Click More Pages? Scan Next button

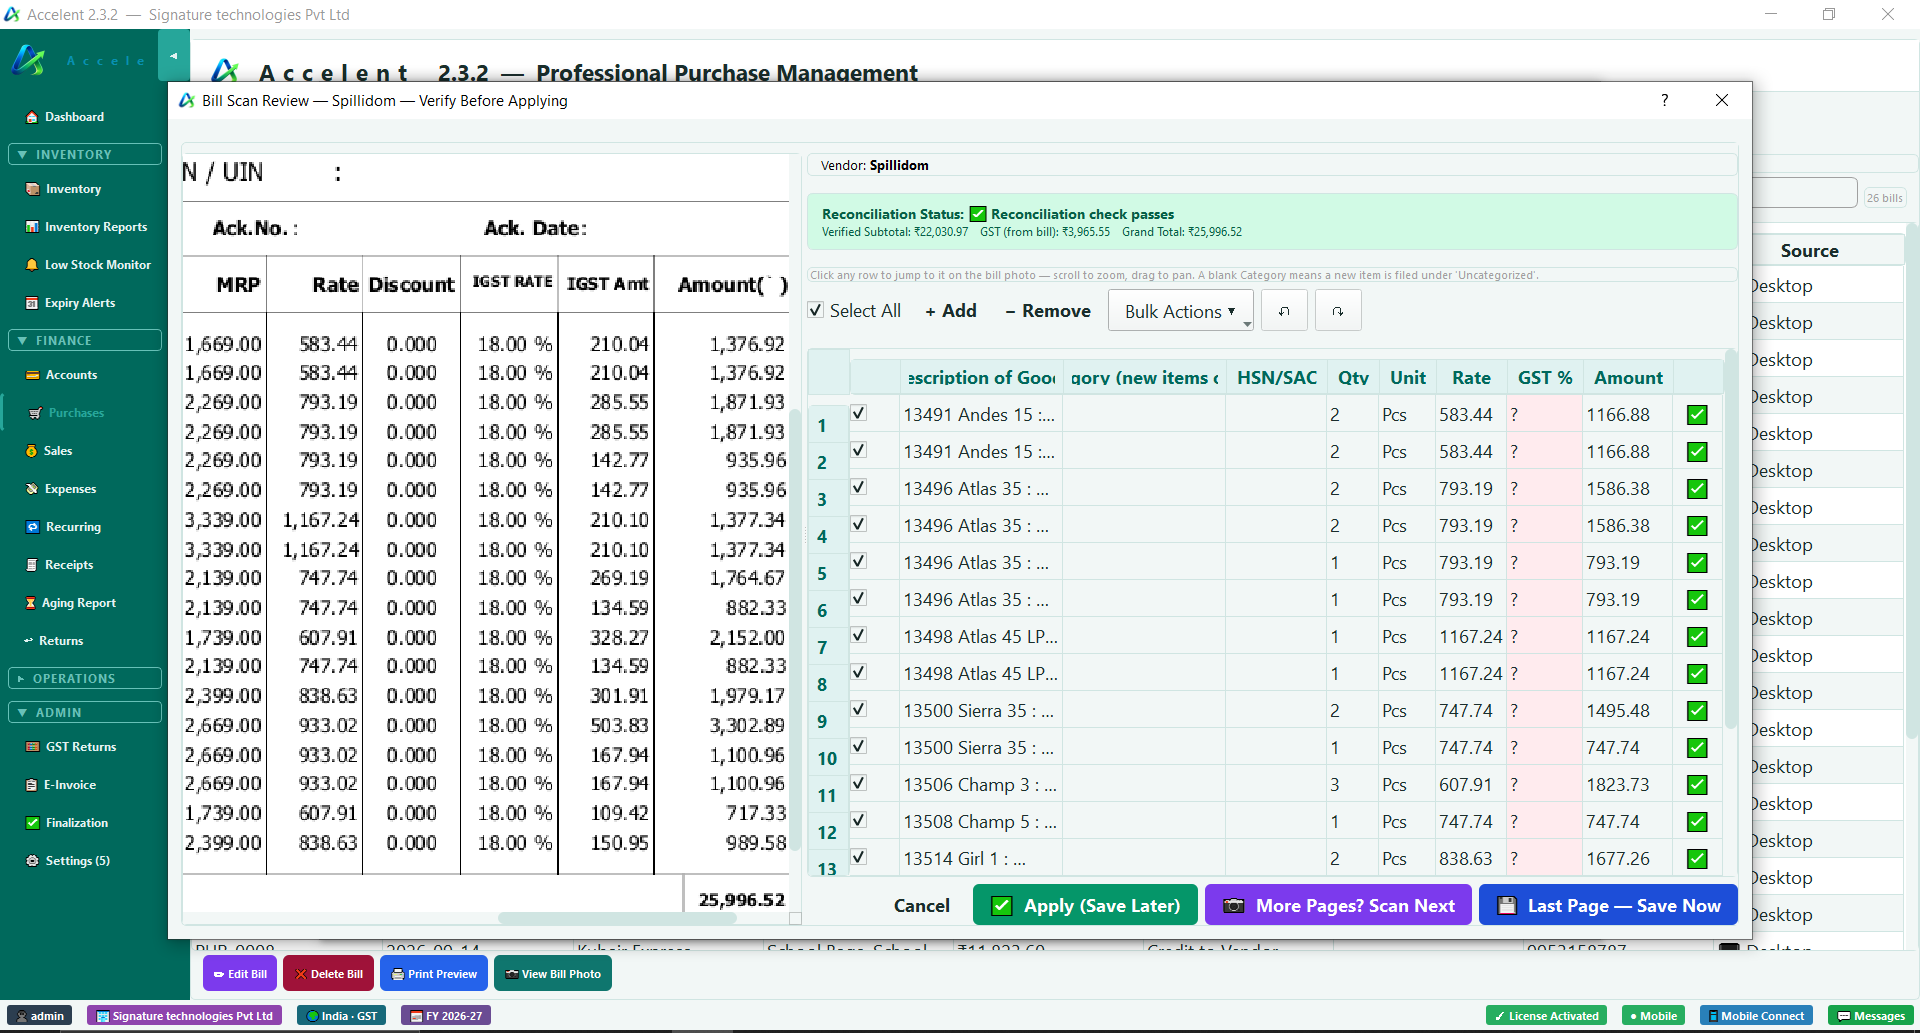(1338, 905)
